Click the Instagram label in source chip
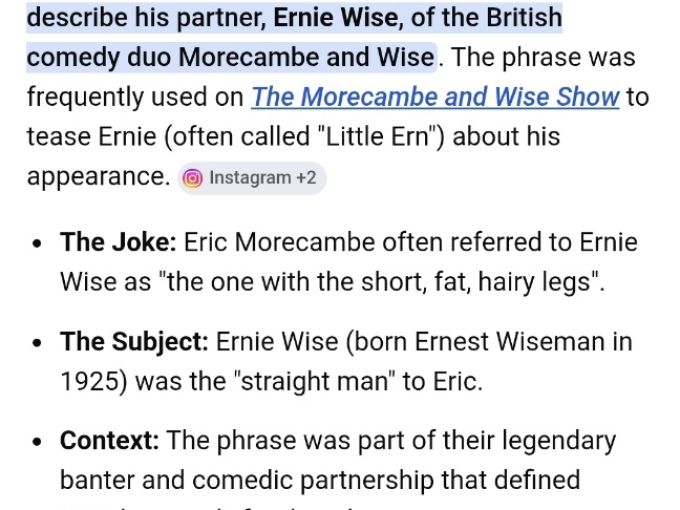Image resolution: width=680 pixels, height=510 pixels. point(250,178)
